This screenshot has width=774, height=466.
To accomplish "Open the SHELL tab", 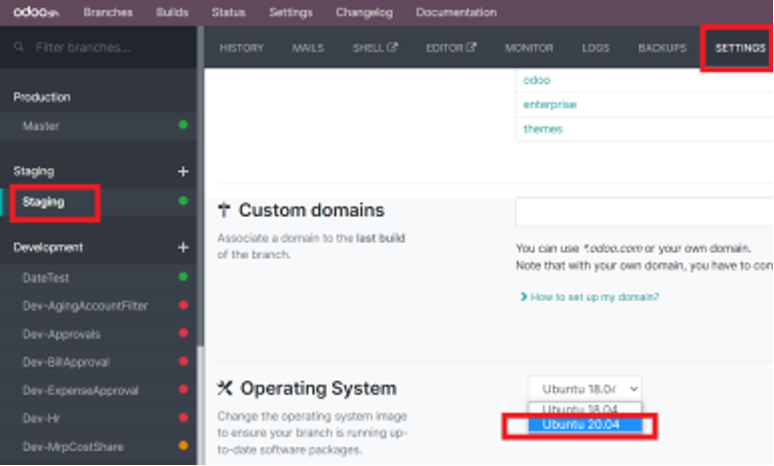I will tap(375, 48).
